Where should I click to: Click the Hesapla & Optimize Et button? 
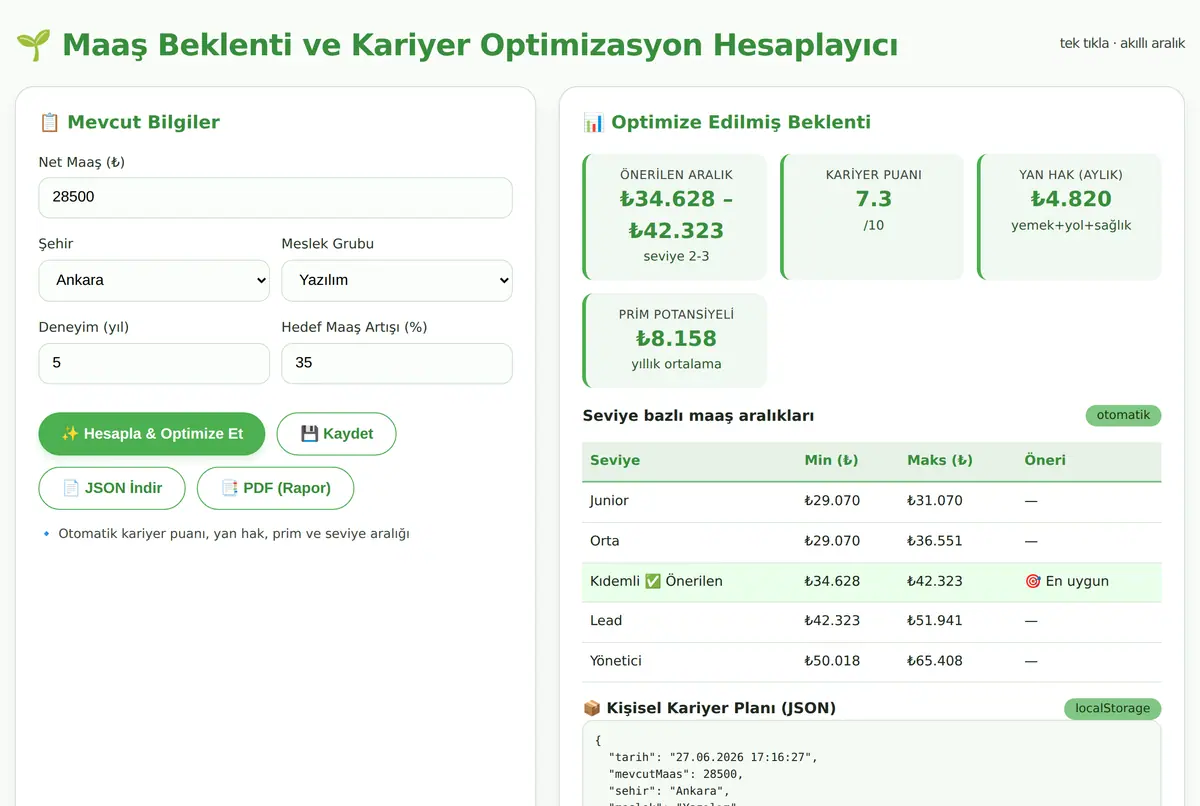tap(152, 434)
